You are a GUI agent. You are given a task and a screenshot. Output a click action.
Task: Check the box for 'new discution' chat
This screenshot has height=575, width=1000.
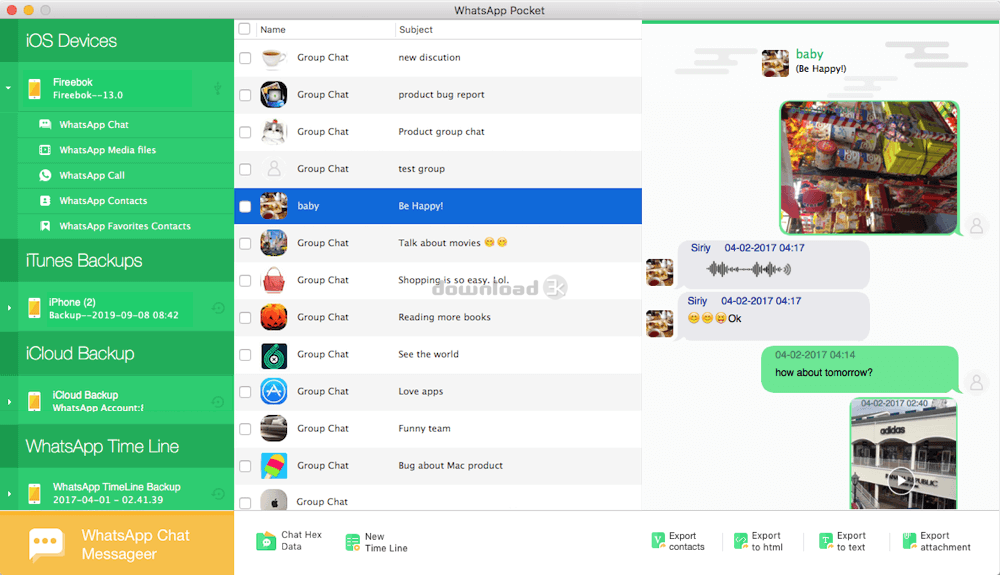tap(245, 58)
